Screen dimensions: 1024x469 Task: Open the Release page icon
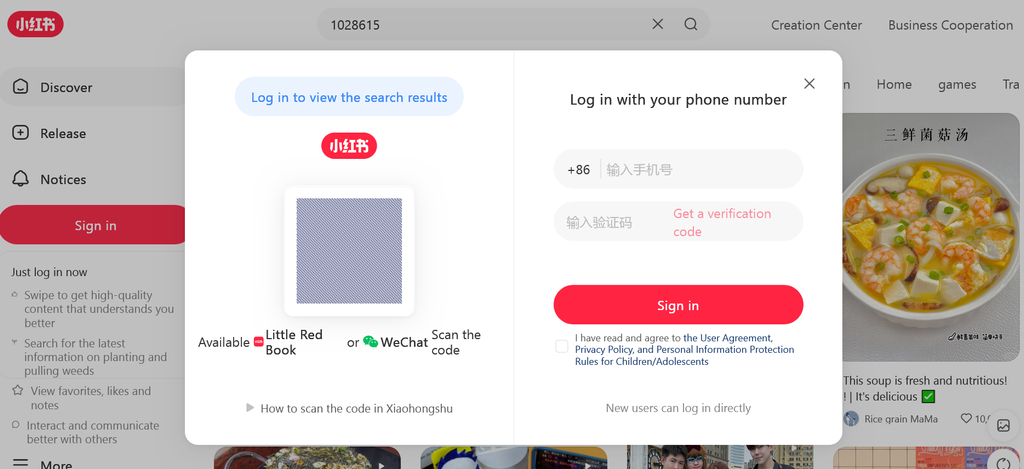[x=20, y=133]
